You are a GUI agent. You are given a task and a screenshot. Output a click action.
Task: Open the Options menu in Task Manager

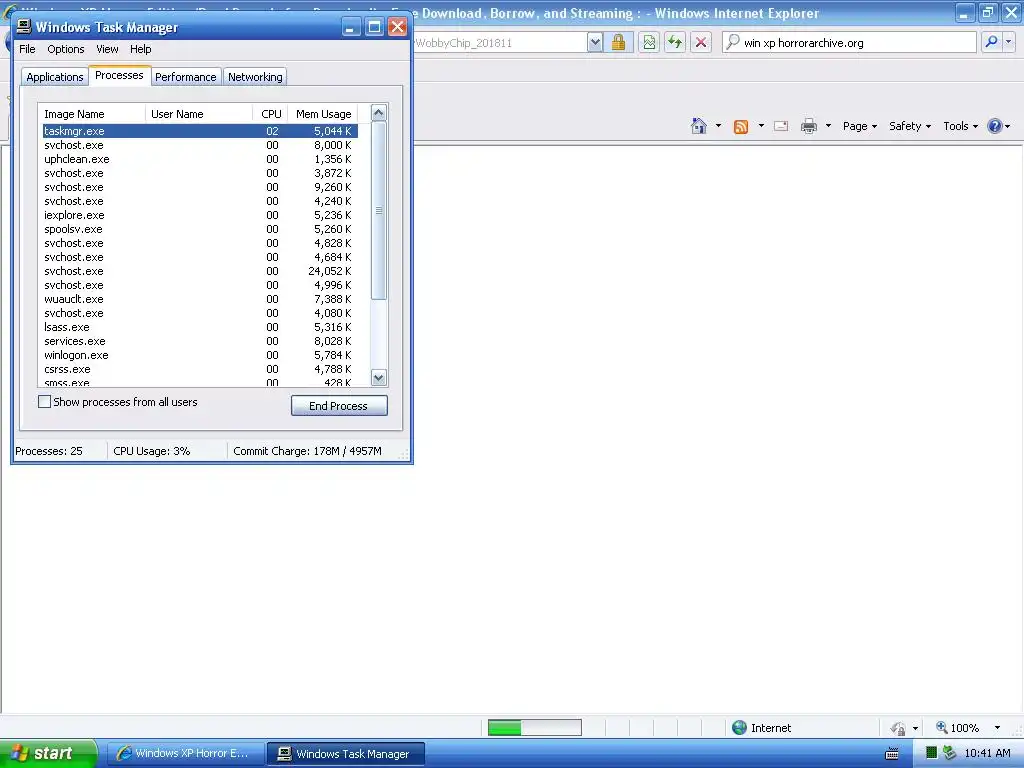point(66,49)
